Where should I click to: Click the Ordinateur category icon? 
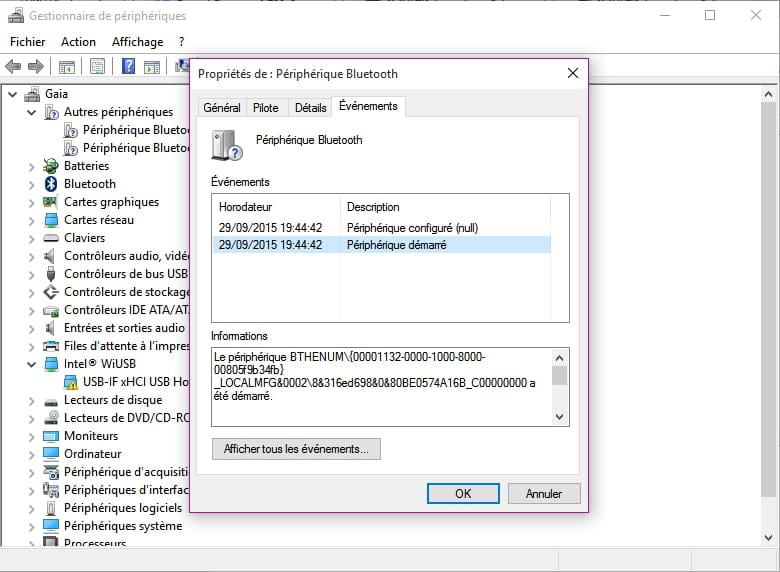point(51,454)
